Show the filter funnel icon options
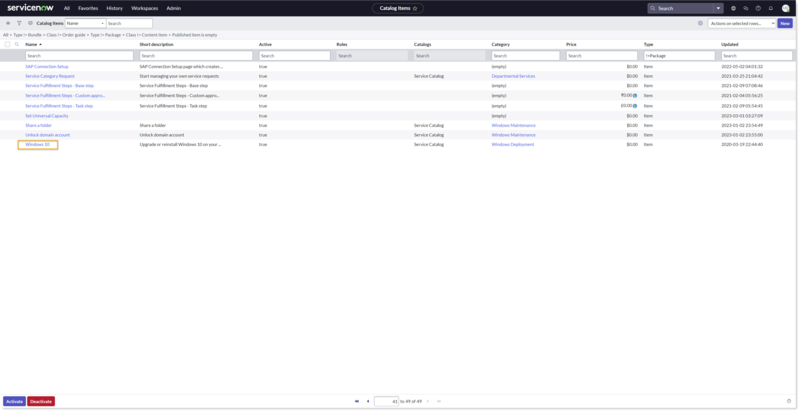 19,23
